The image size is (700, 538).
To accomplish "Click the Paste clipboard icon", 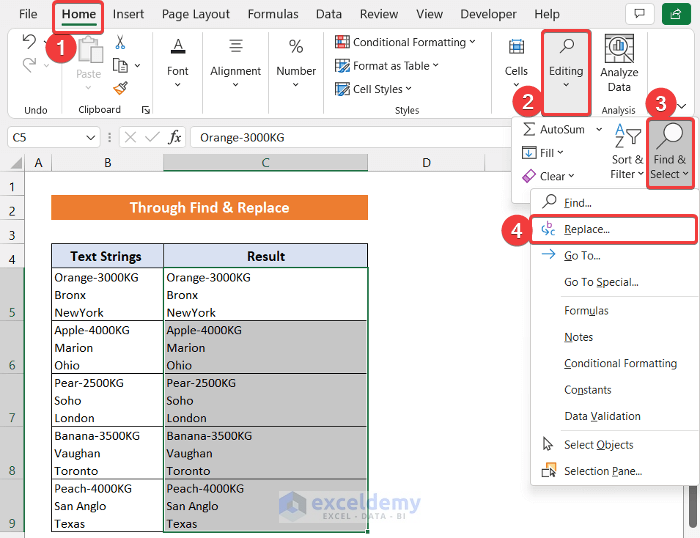I will 90,50.
